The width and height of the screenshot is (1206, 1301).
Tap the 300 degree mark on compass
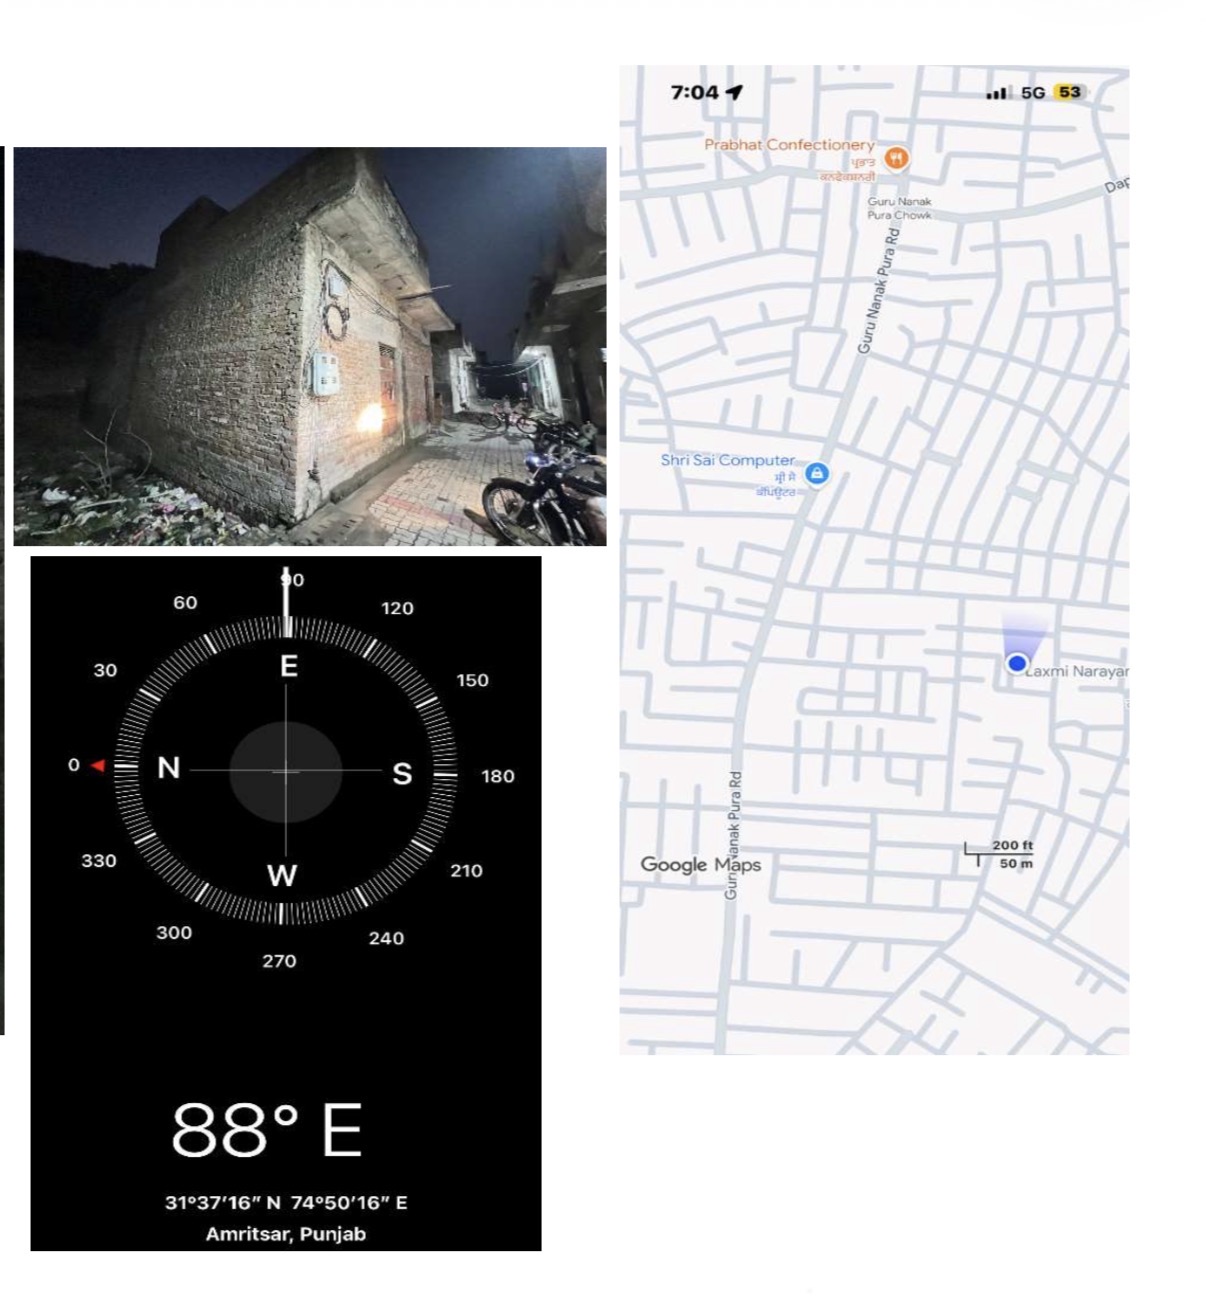[x=174, y=933]
